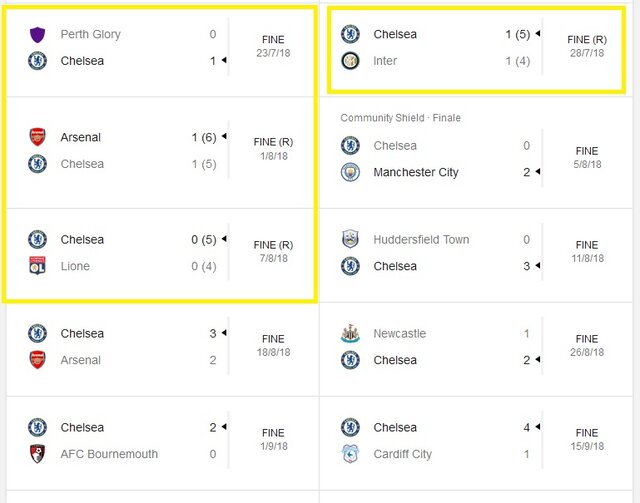640x503 pixels.
Task: Click FINE (R) 1/8/18 match status
Action: 273,149
